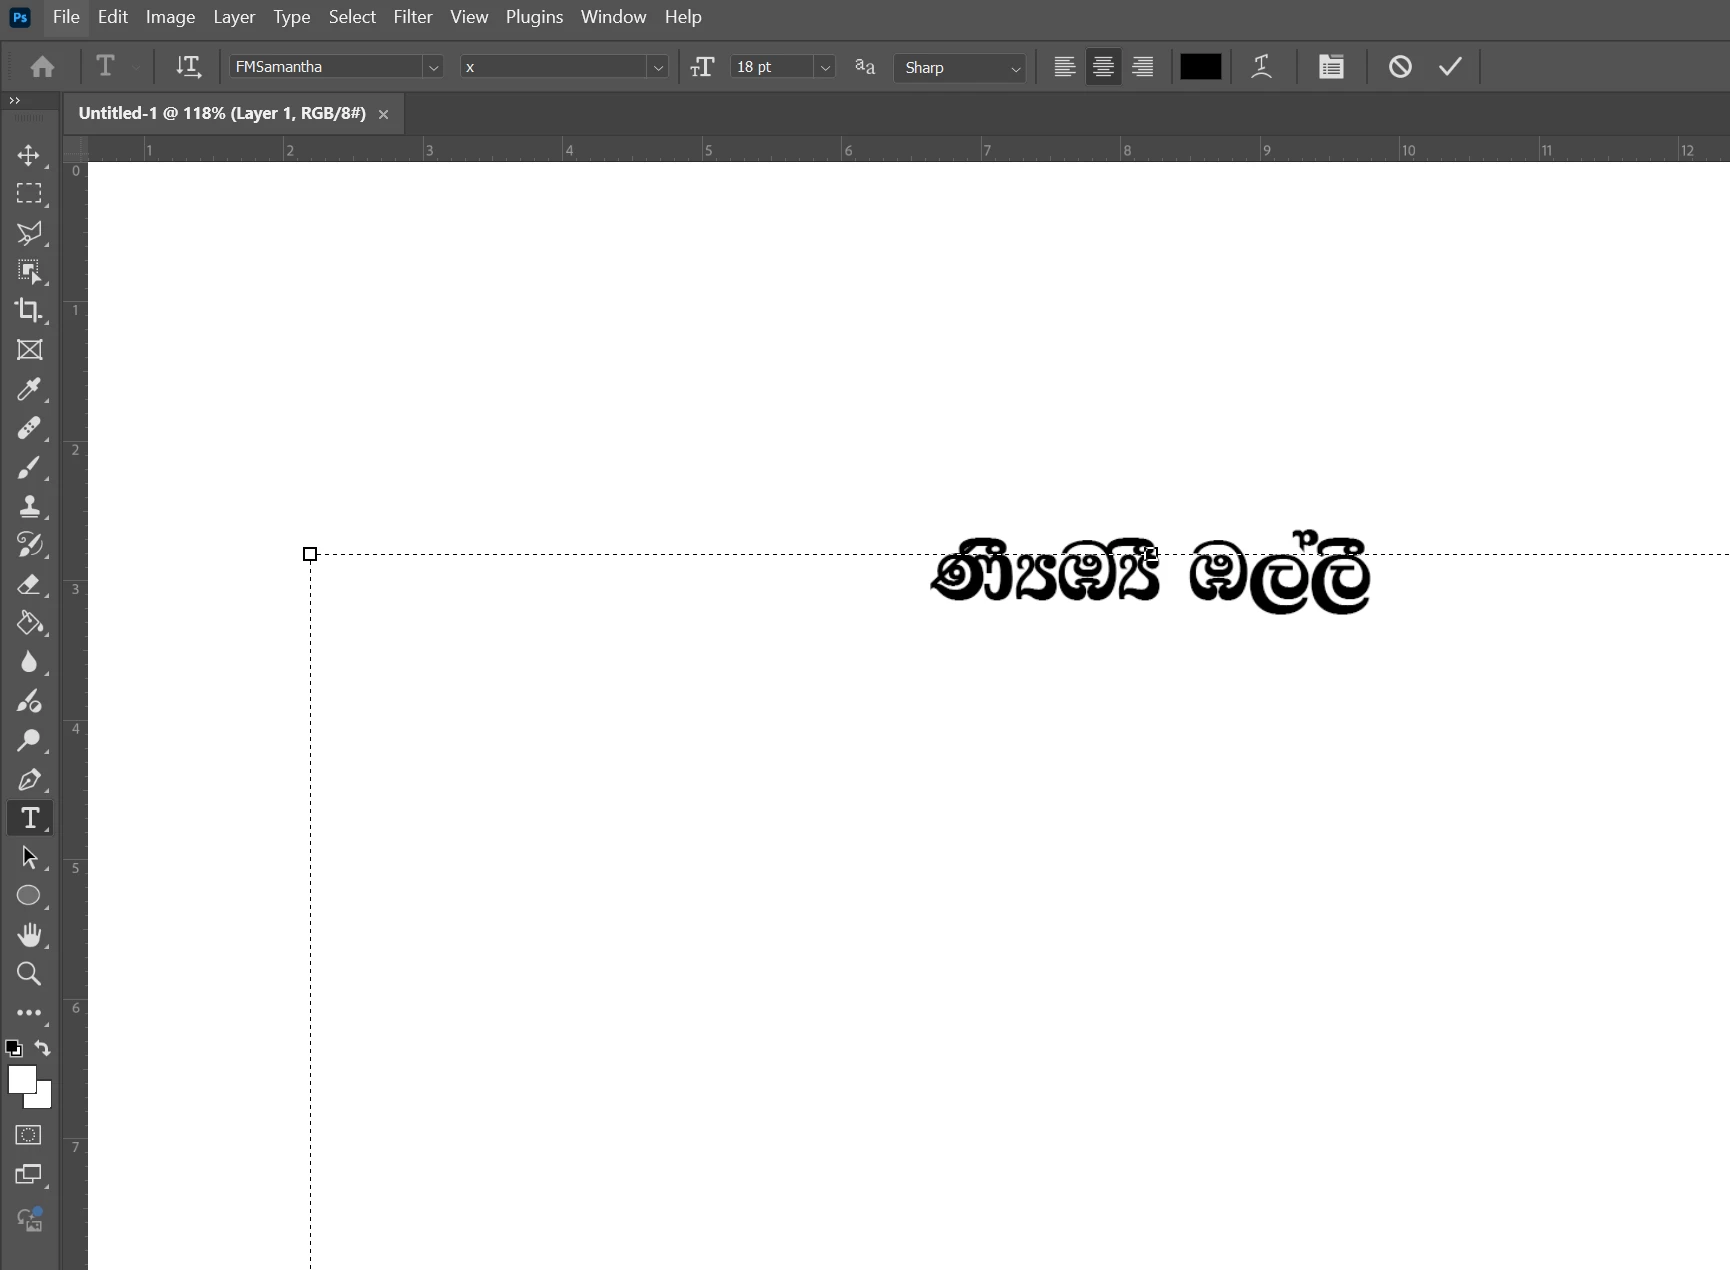Select the Polygonal Lasso tool
Viewport: 1730px width, 1270px height.
29,233
